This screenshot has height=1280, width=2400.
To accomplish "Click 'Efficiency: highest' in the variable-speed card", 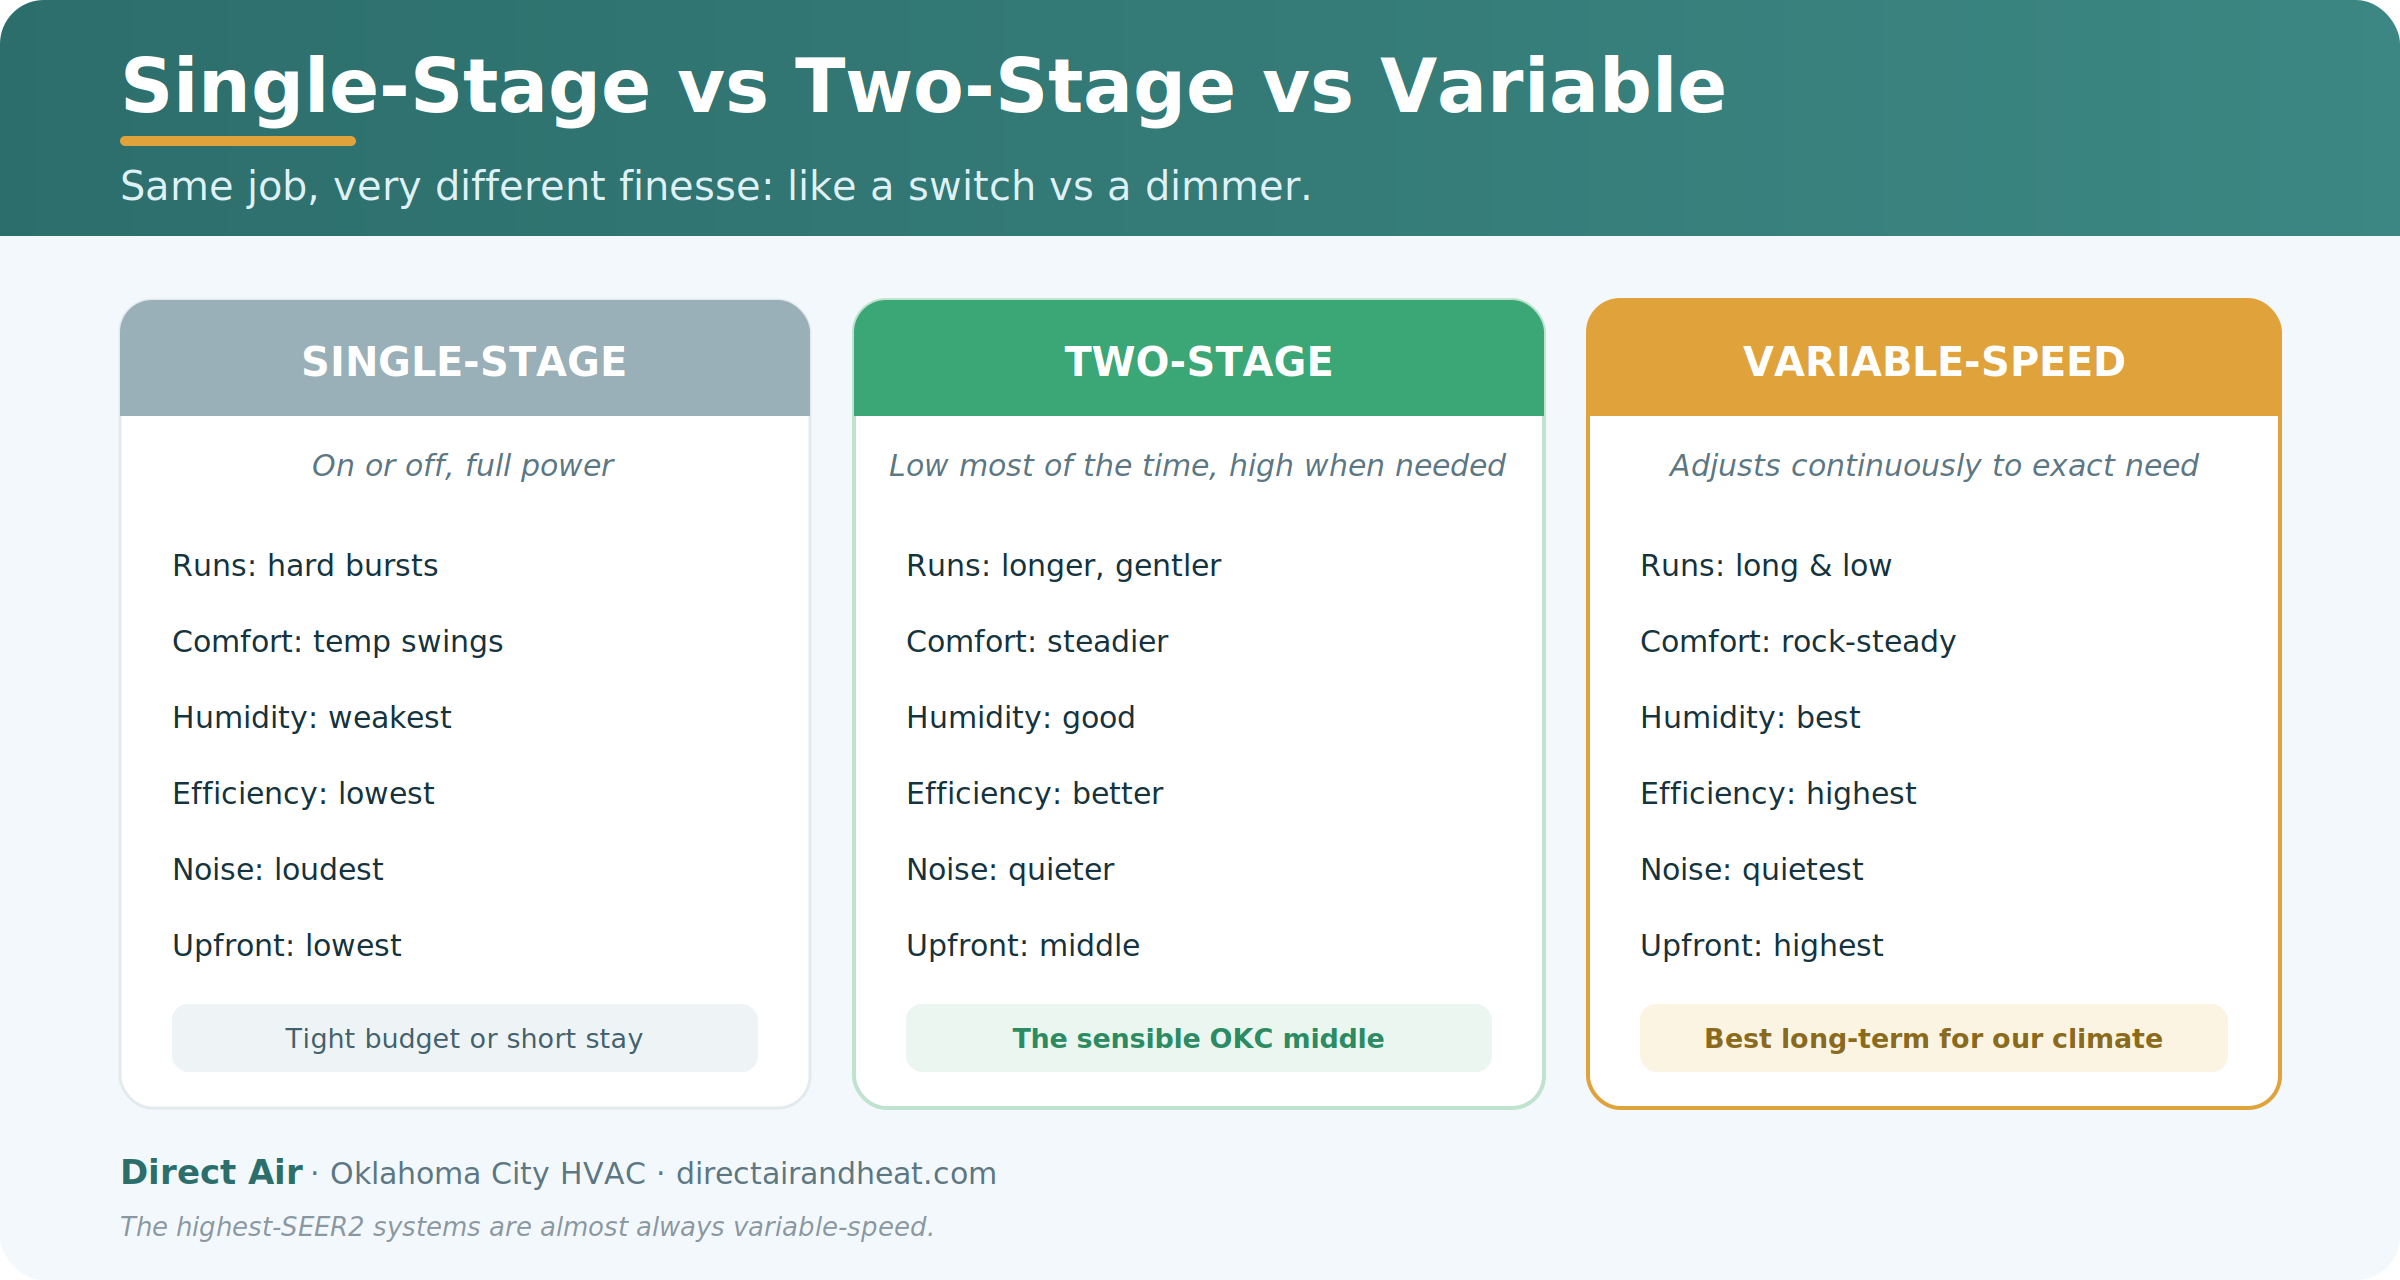I will click(x=1778, y=794).
